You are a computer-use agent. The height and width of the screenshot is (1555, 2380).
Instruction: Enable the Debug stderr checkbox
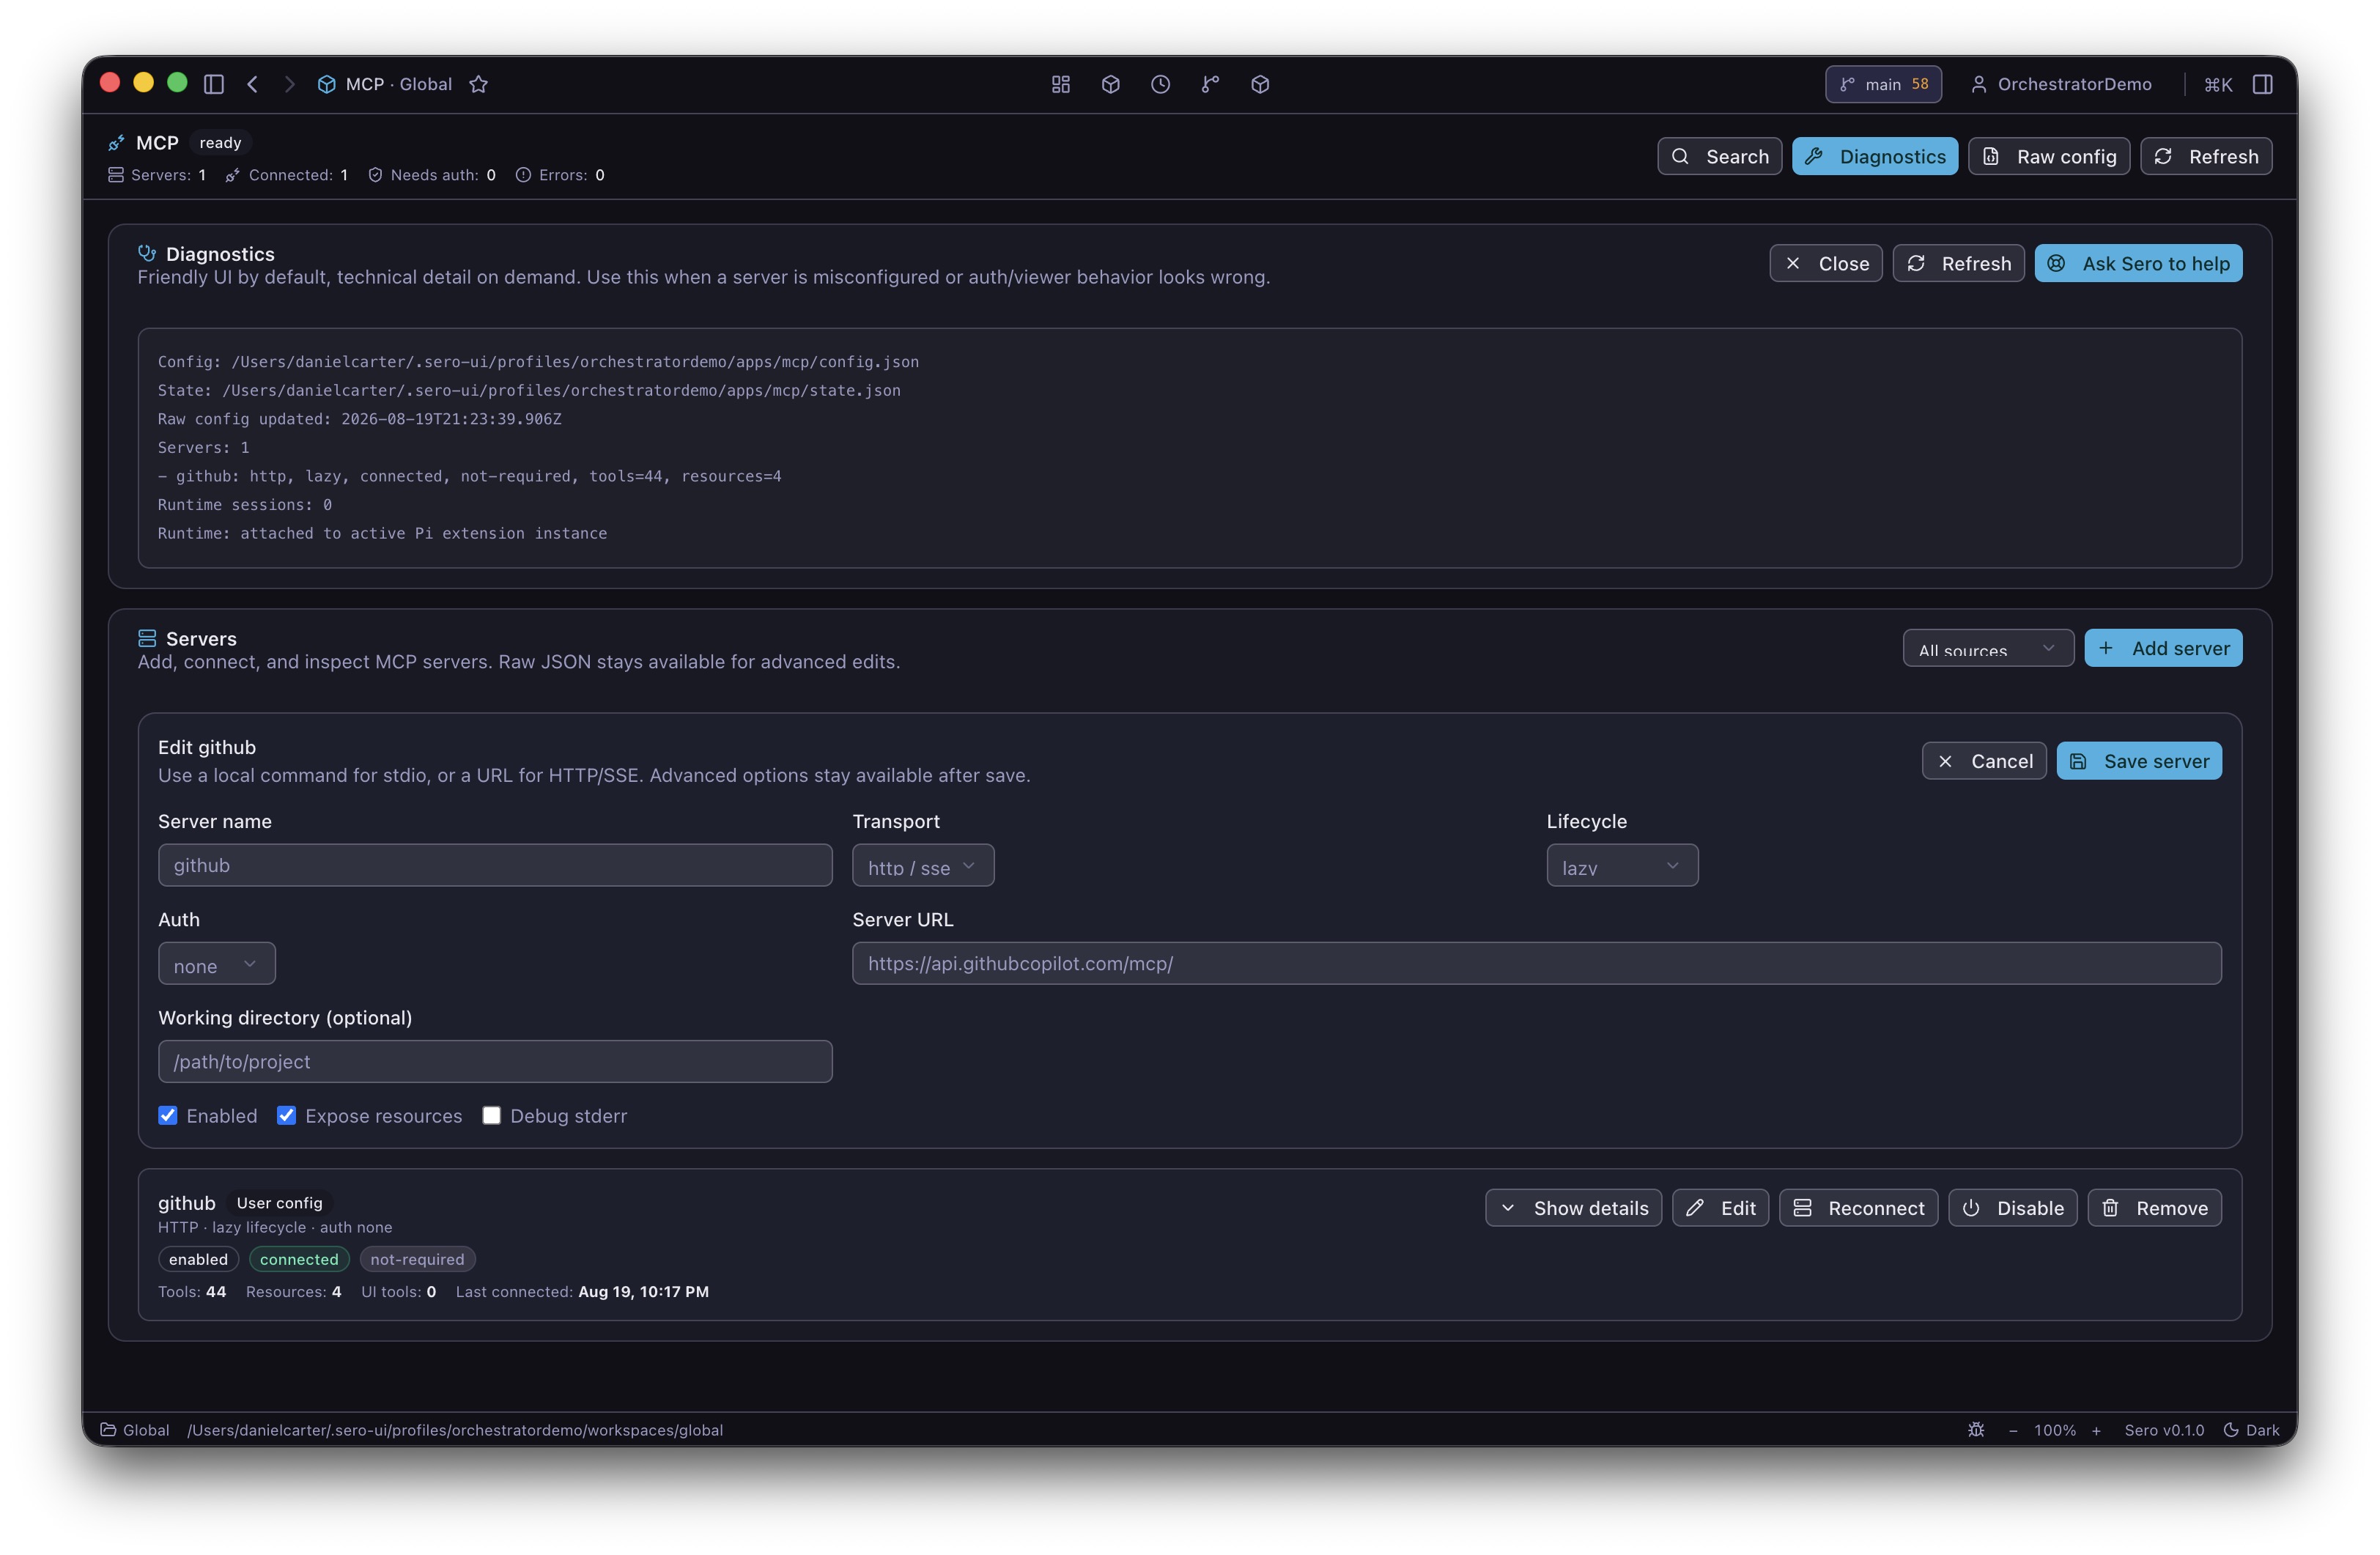(x=492, y=1115)
